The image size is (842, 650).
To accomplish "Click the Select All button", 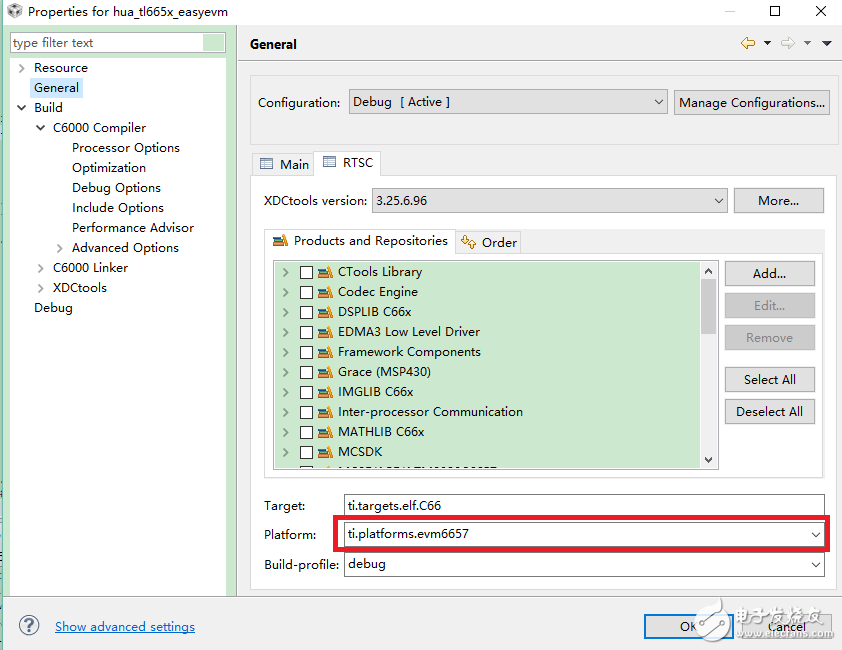I will [770, 379].
